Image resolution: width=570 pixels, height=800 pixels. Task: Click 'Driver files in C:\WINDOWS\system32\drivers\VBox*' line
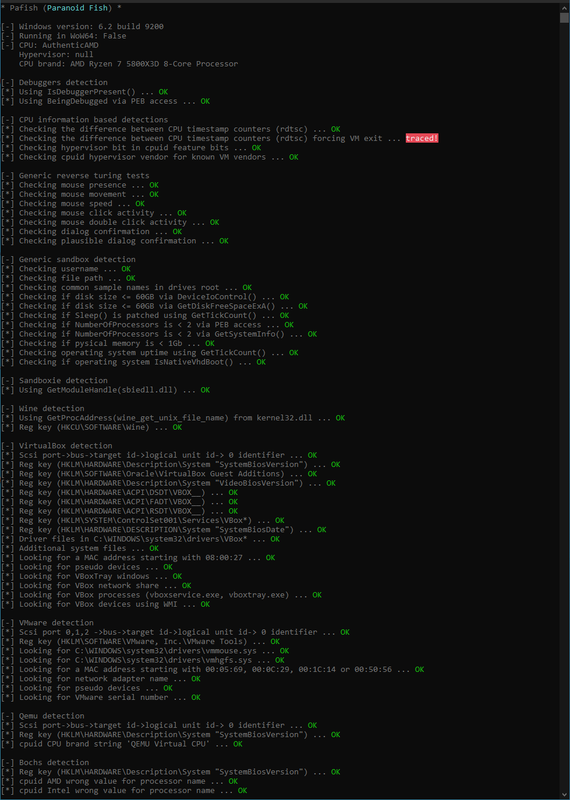(x=140, y=539)
